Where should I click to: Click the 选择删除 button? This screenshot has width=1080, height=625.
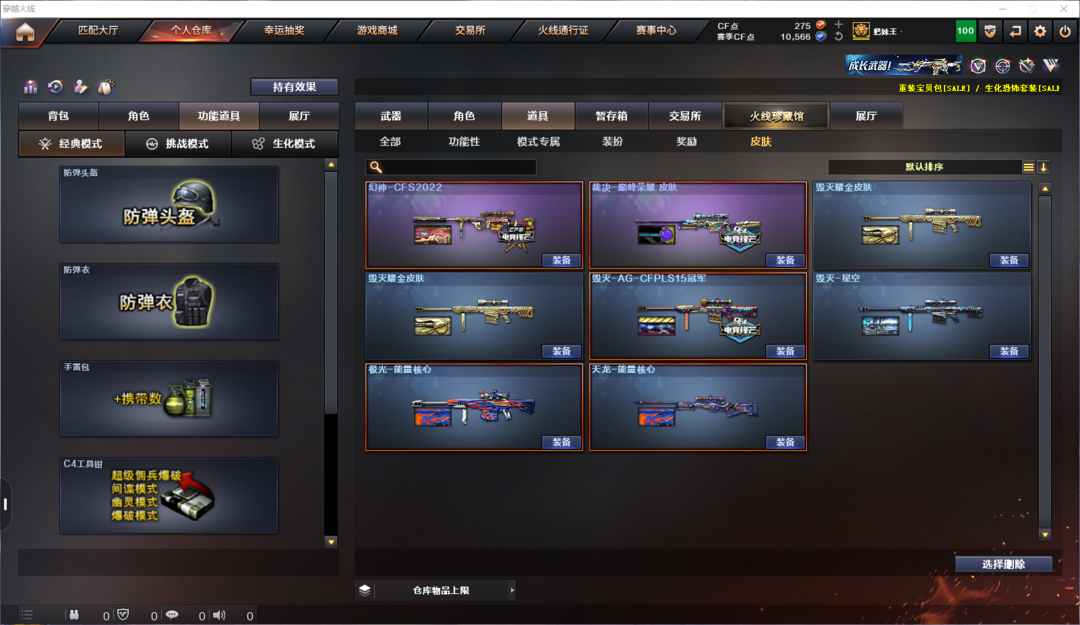[x=1004, y=564]
